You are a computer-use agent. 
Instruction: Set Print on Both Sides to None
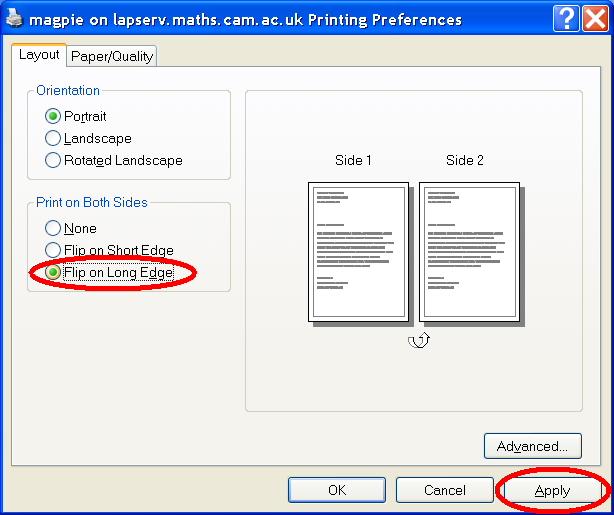53,228
